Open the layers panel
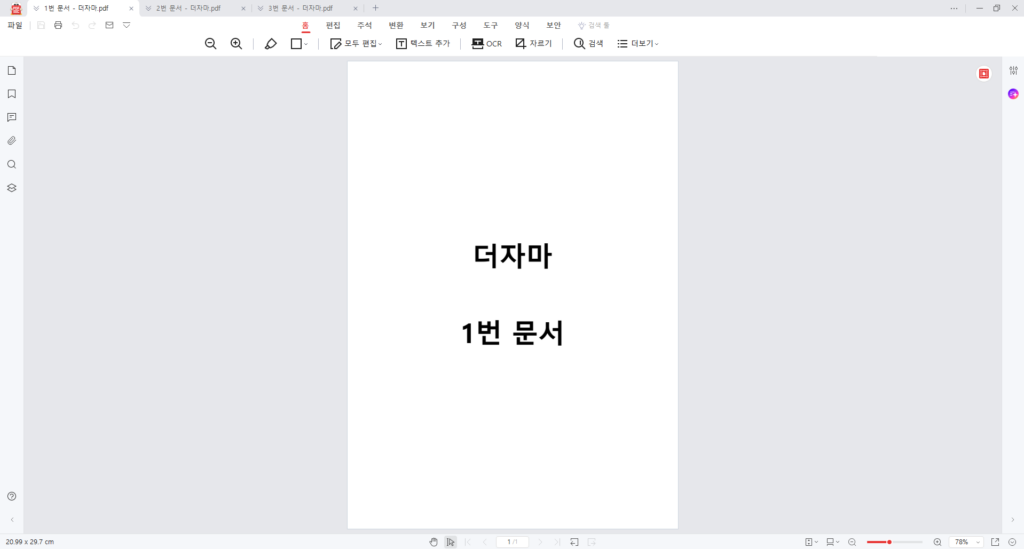This screenshot has height=549, width=1024. (x=12, y=188)
